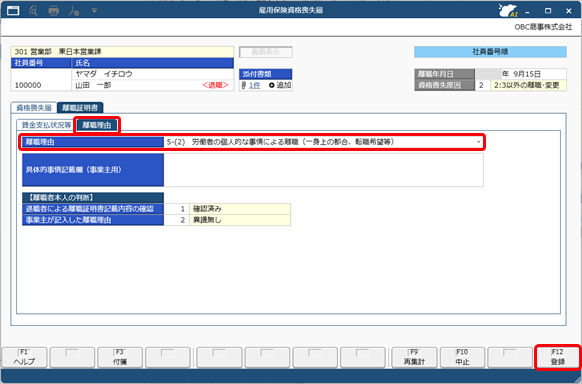Screen dimensions: 582x384
Task: Select the 離職理由 sub-tab
Action: pos(97,125)
